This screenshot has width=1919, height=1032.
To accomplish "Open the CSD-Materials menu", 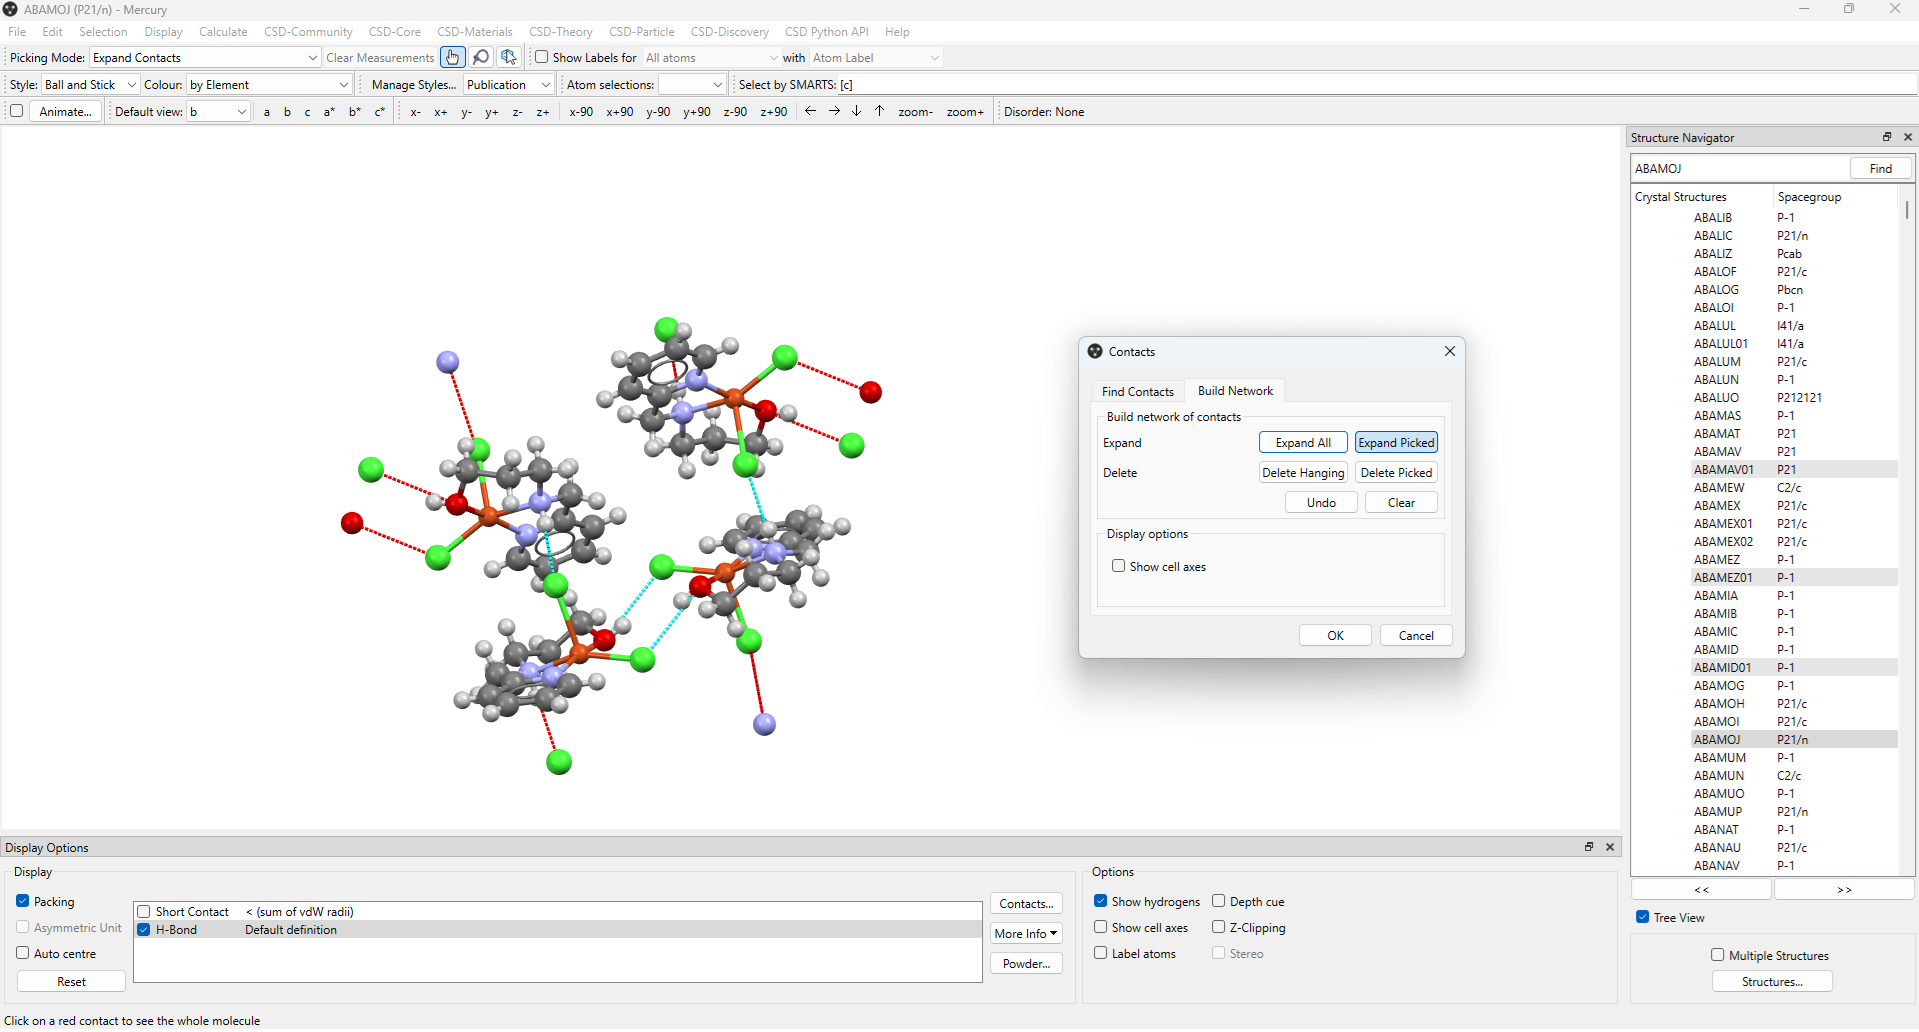I will tap(474, 32).
